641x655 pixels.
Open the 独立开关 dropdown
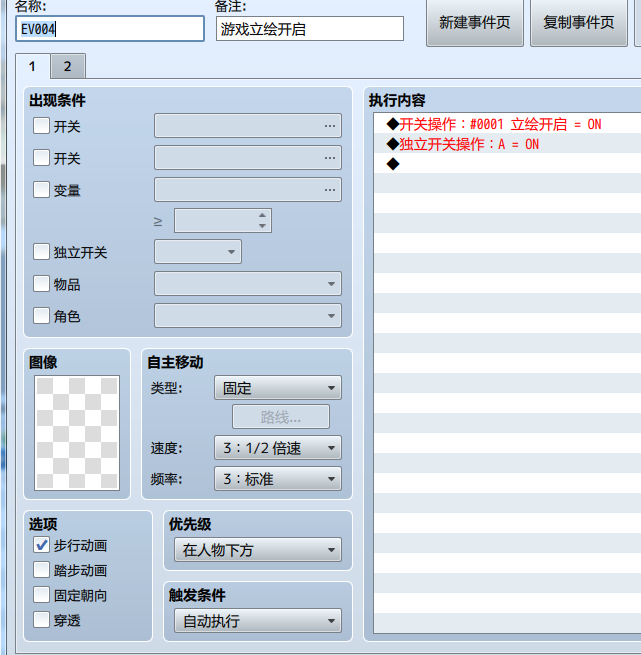click(x=198, y=252)
